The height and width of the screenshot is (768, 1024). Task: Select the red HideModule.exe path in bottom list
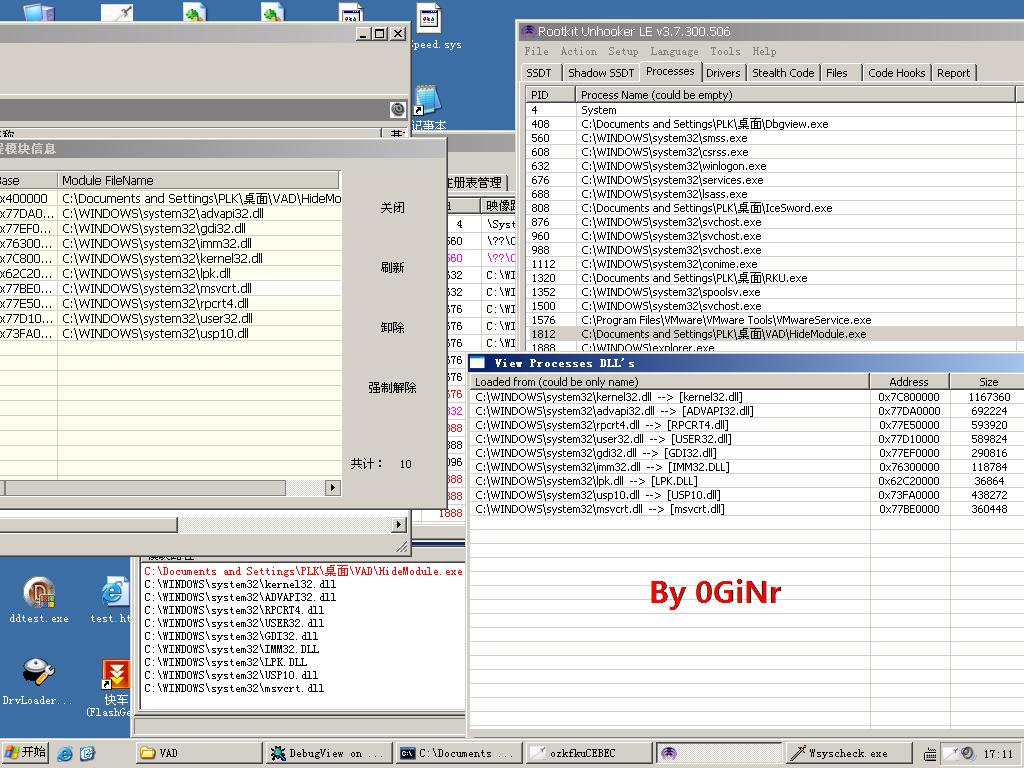pos(303,571)
